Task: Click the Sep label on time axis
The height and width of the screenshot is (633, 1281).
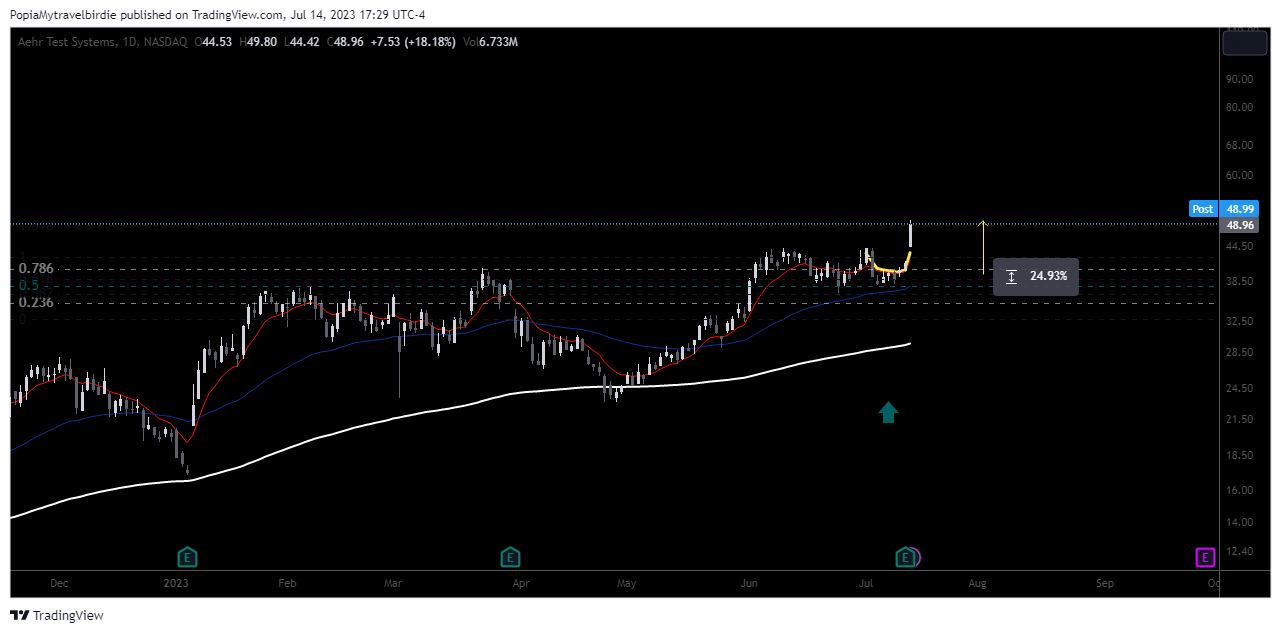Action: [1105, 583]
